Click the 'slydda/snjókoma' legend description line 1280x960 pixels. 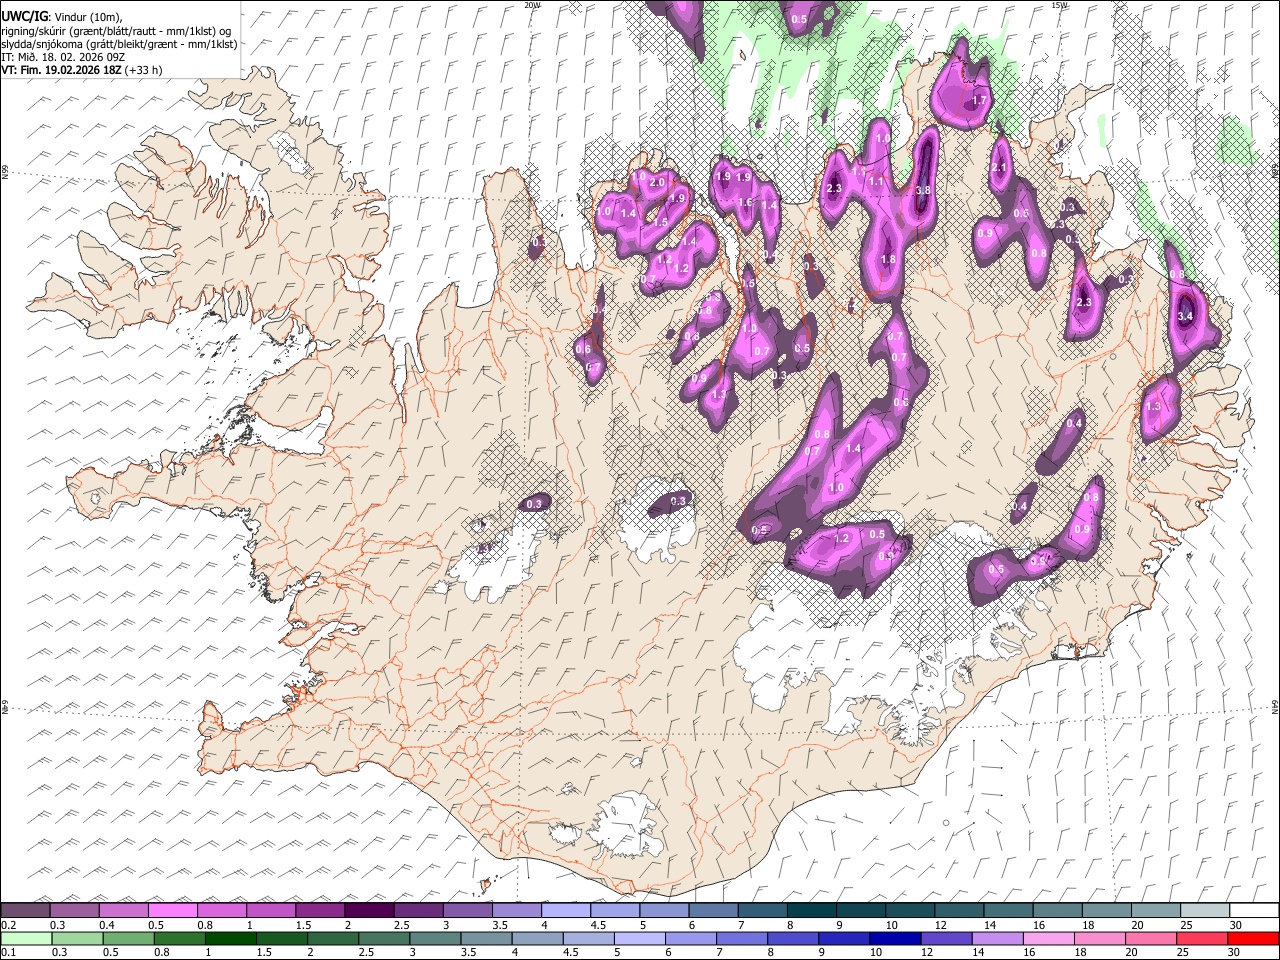pyautogui.click(x=119, y=44)
